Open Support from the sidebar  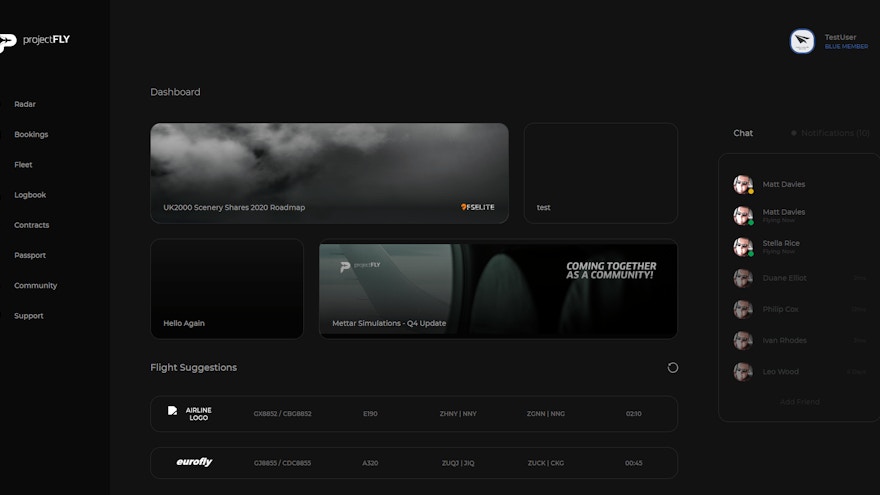click(x=29, y=316)
